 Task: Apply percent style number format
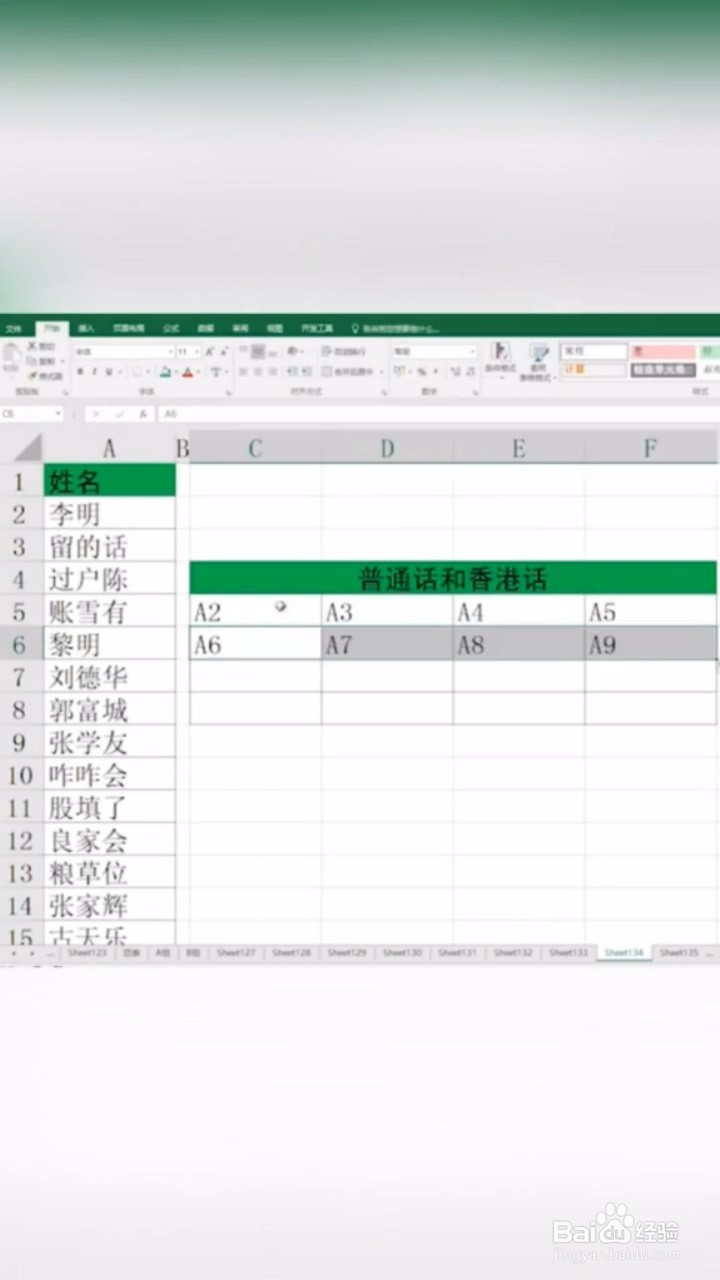point(421,371)
